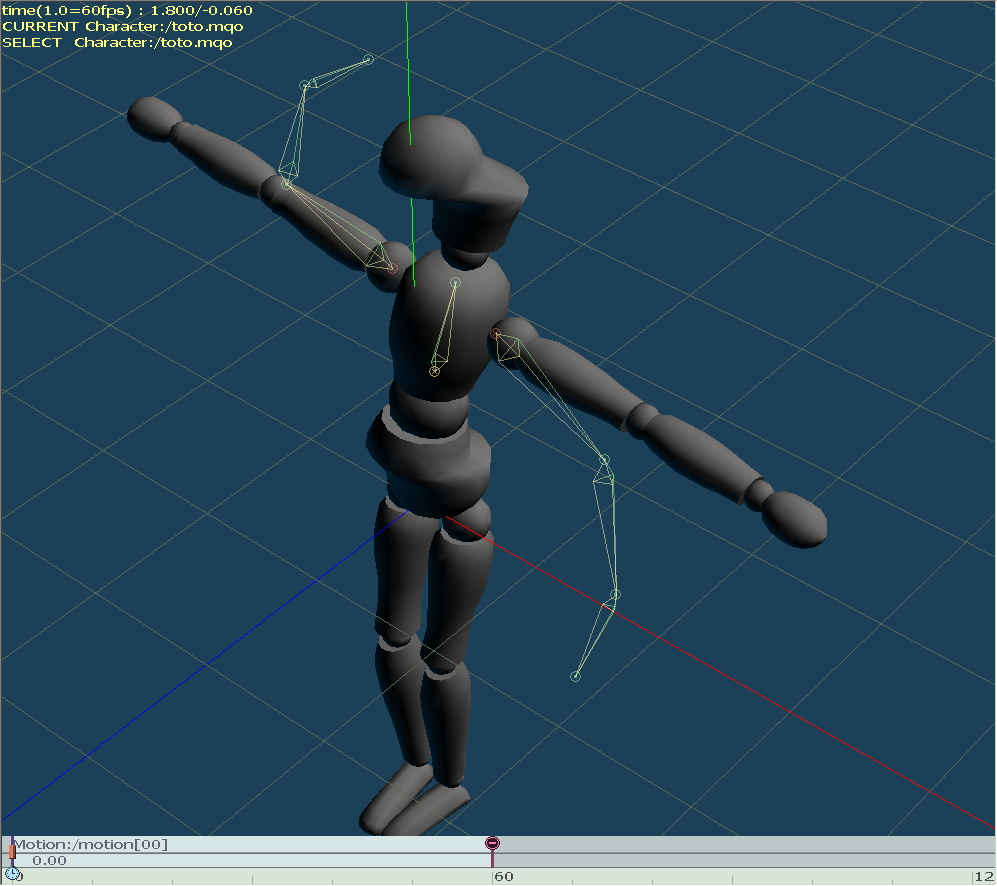Select the orange keyframe marker at timeline start
997x886 pixels.
pyautogui.click(x=12, y=851)
